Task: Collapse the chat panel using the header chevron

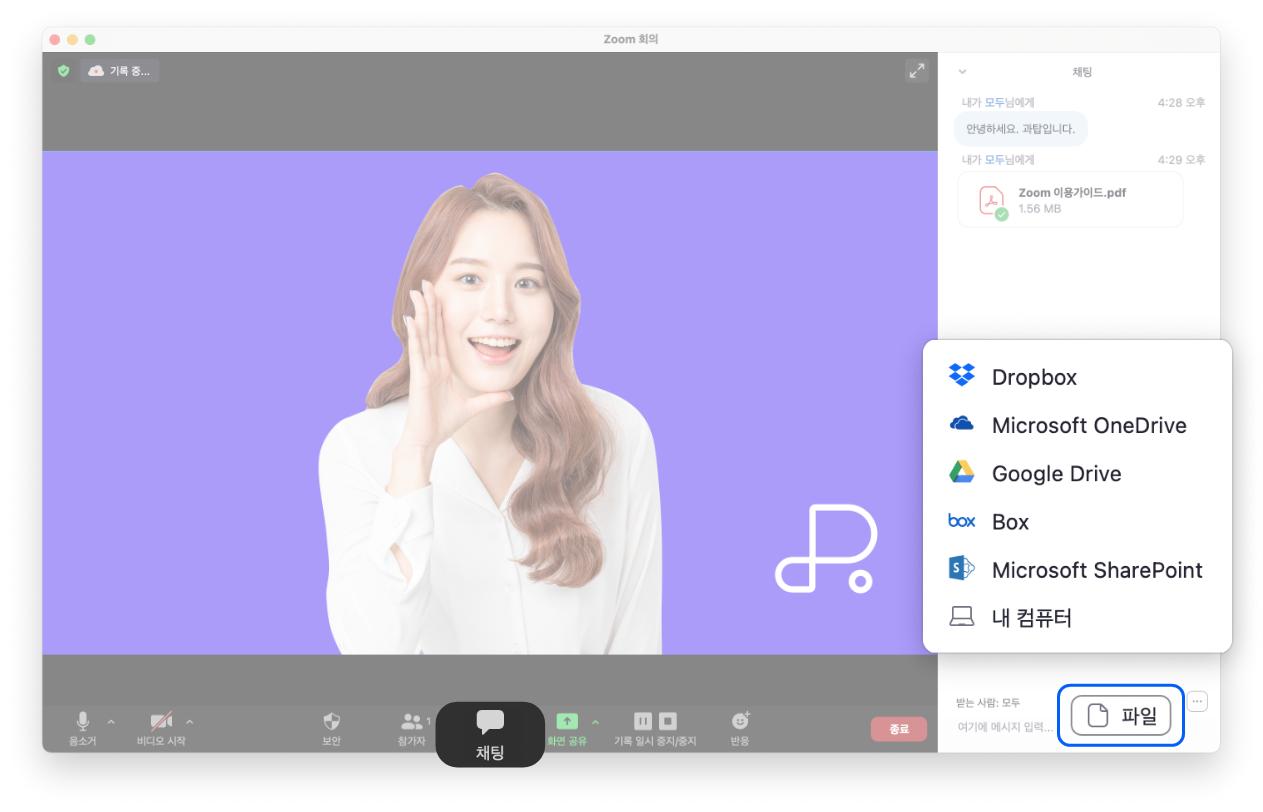Action: click(x=962, y=72)
